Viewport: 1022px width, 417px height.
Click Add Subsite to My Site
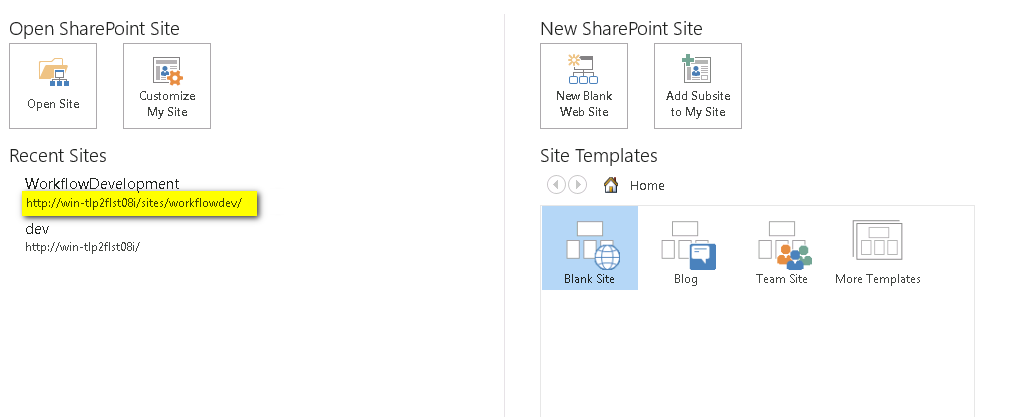pyautogui.click(x=698, y=86)
